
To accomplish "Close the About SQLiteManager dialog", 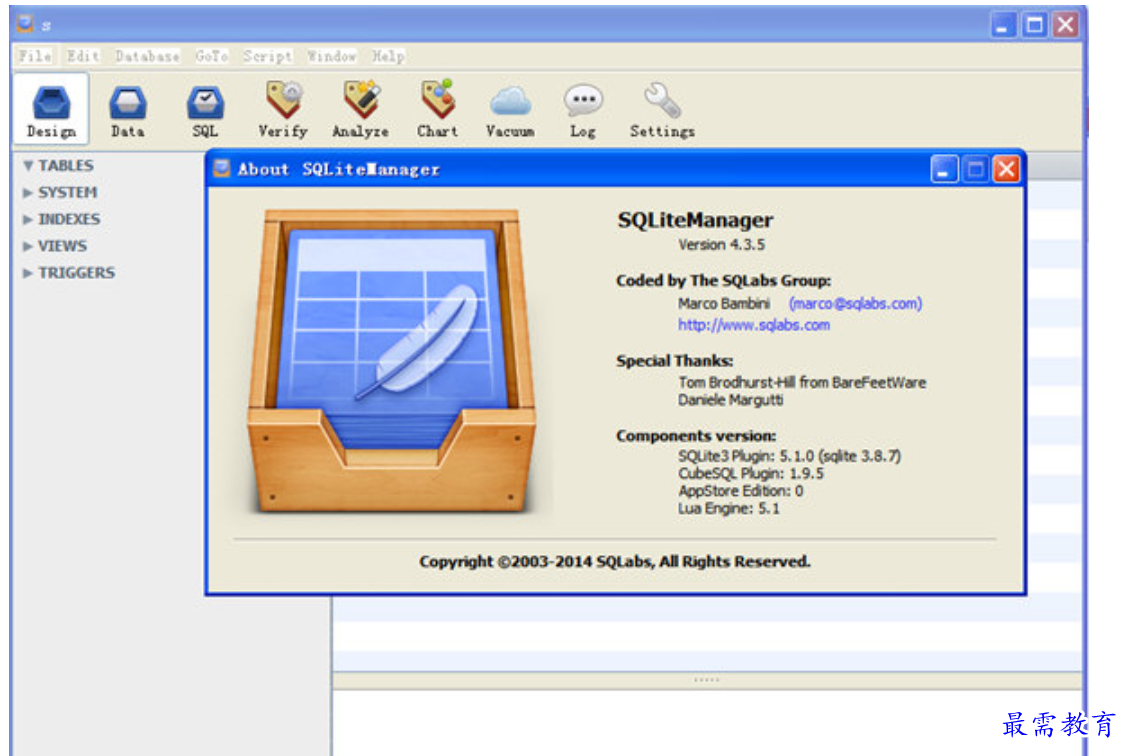I will 1006,169.
